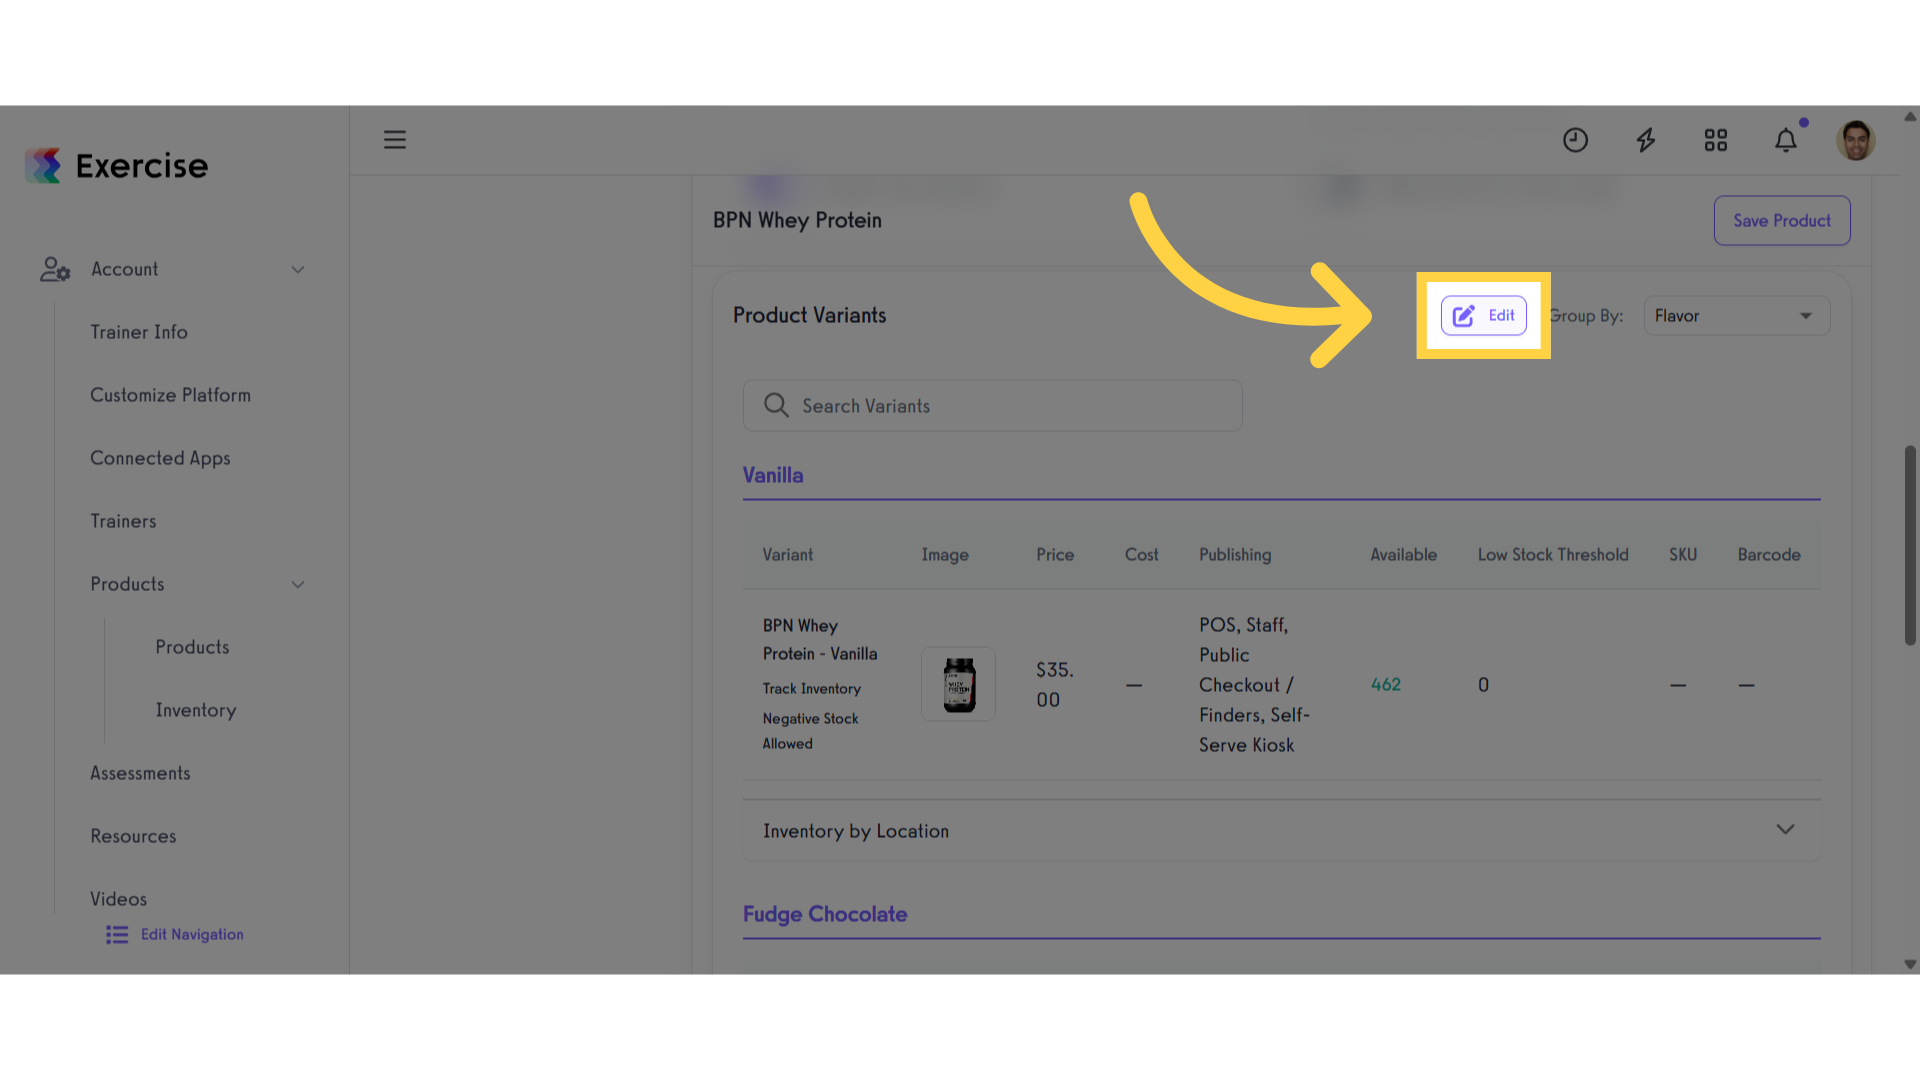Image resolution: width=1920 pixels, height=1080 pixels.
Task: Click the pencil icon on the Edit button
Action: click(1463, 316)
